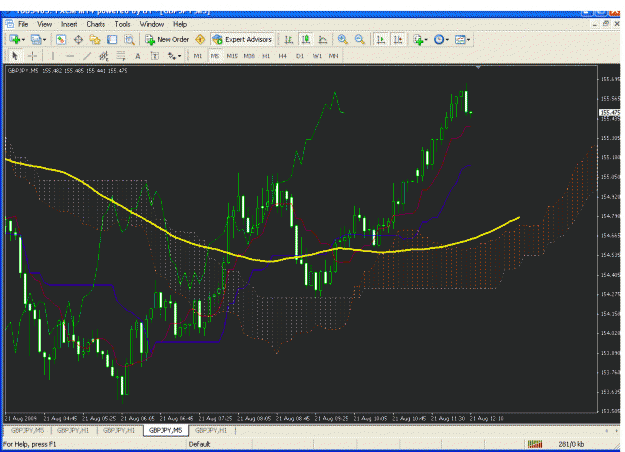Open the Indicators list dropdown
This screenshot has height=452, width=625.
click(421, 39)
